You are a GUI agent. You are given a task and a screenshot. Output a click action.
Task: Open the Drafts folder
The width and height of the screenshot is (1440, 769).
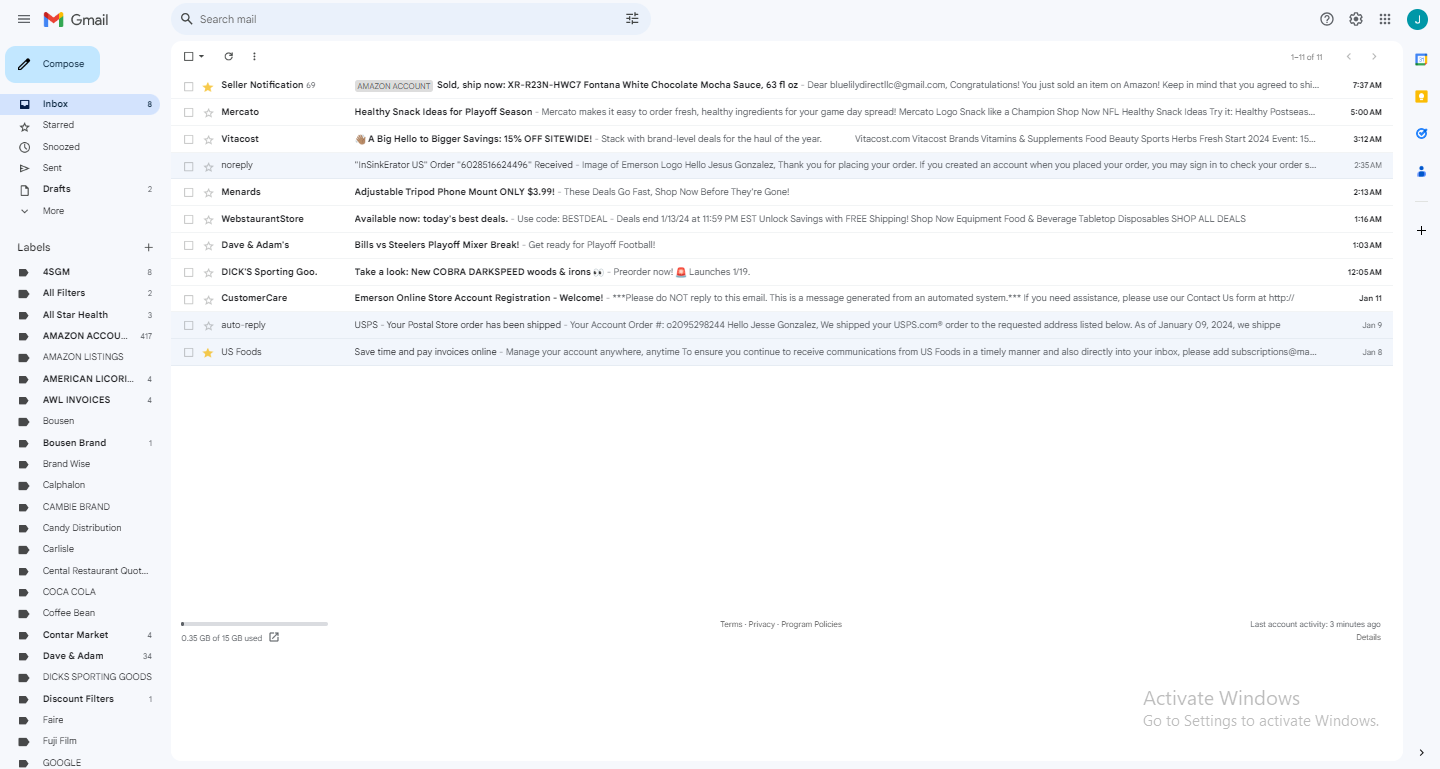[x=82, y=189]
